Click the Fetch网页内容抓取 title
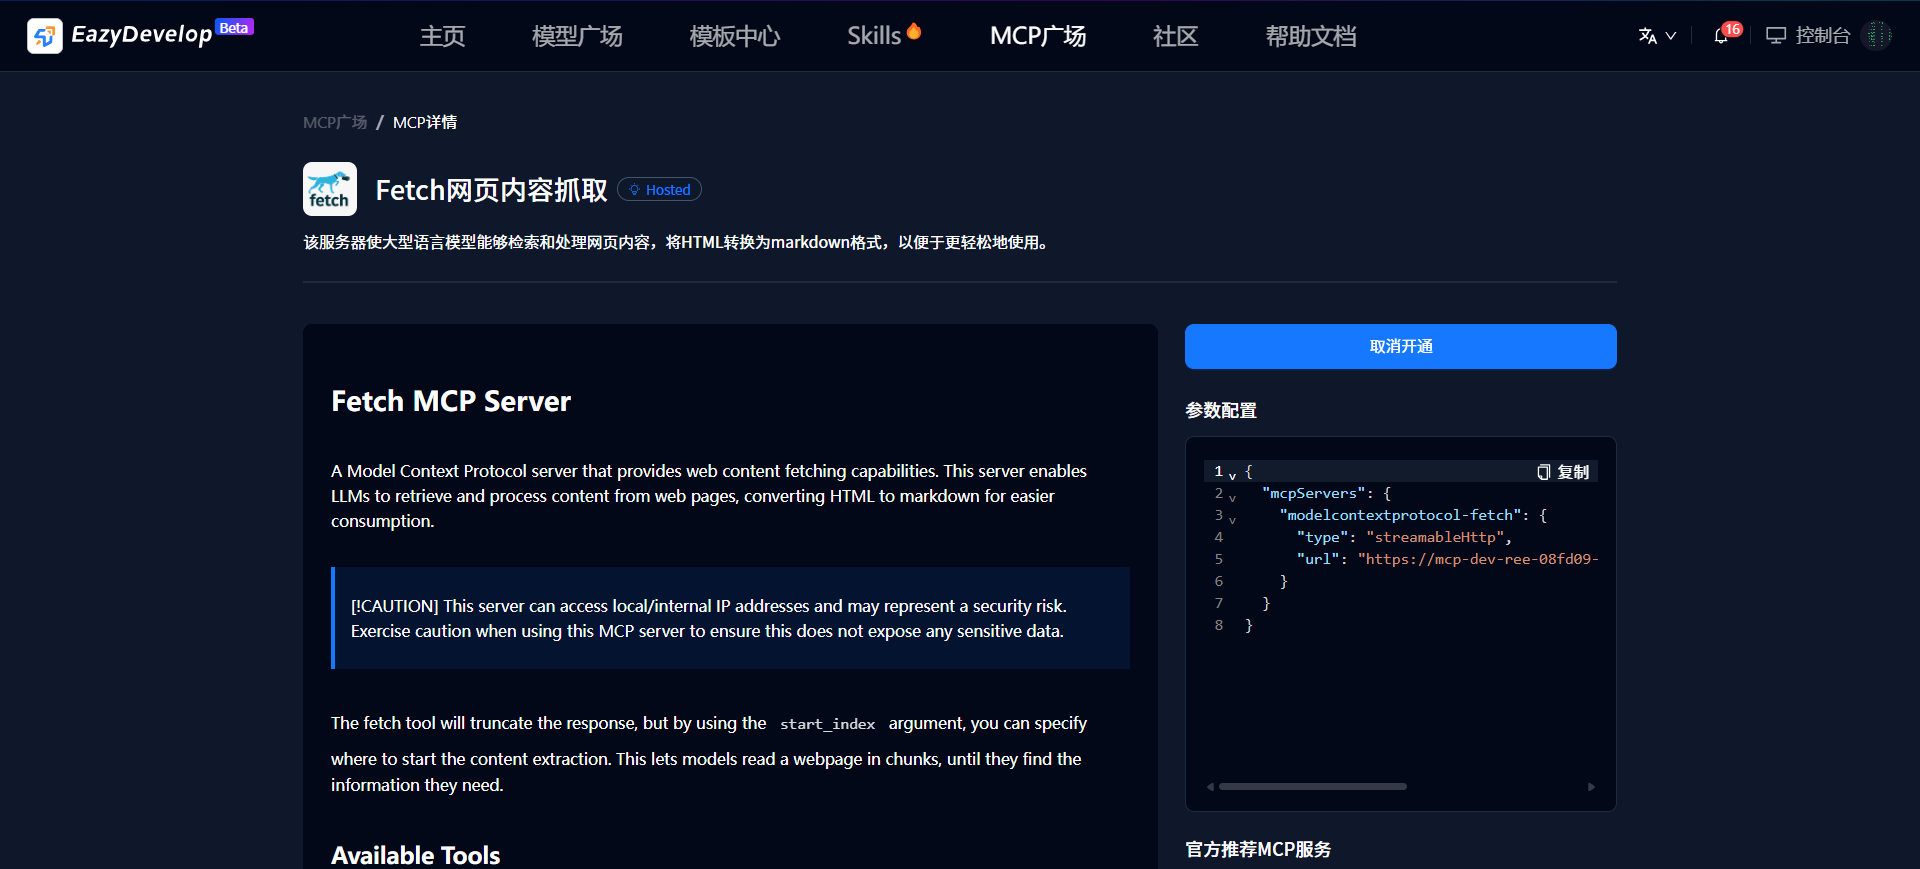The image size is (1920, 869). pos(491,190)
